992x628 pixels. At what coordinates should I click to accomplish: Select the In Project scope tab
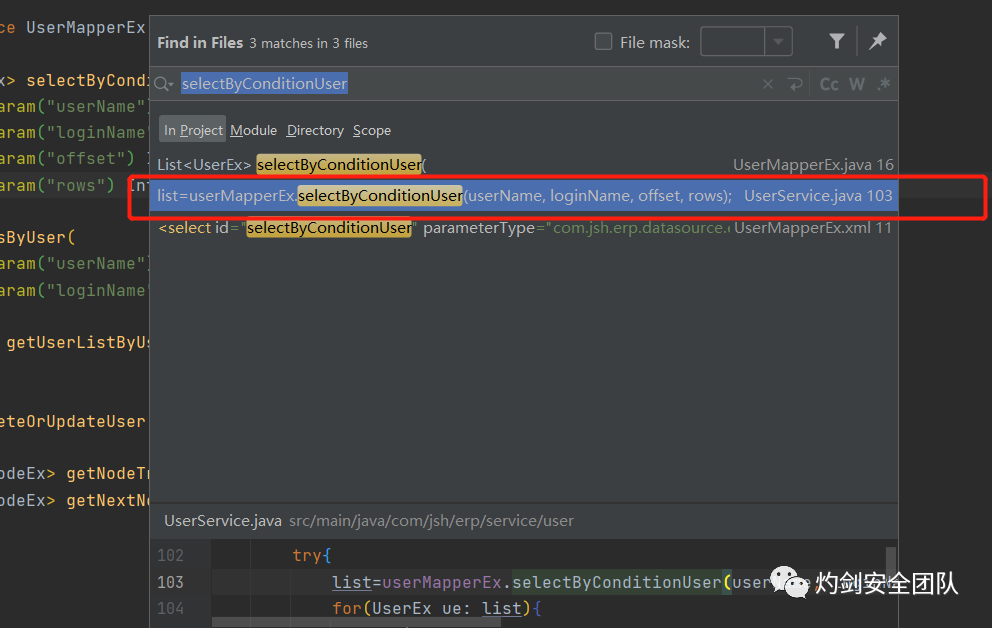[x=192, y=130]
